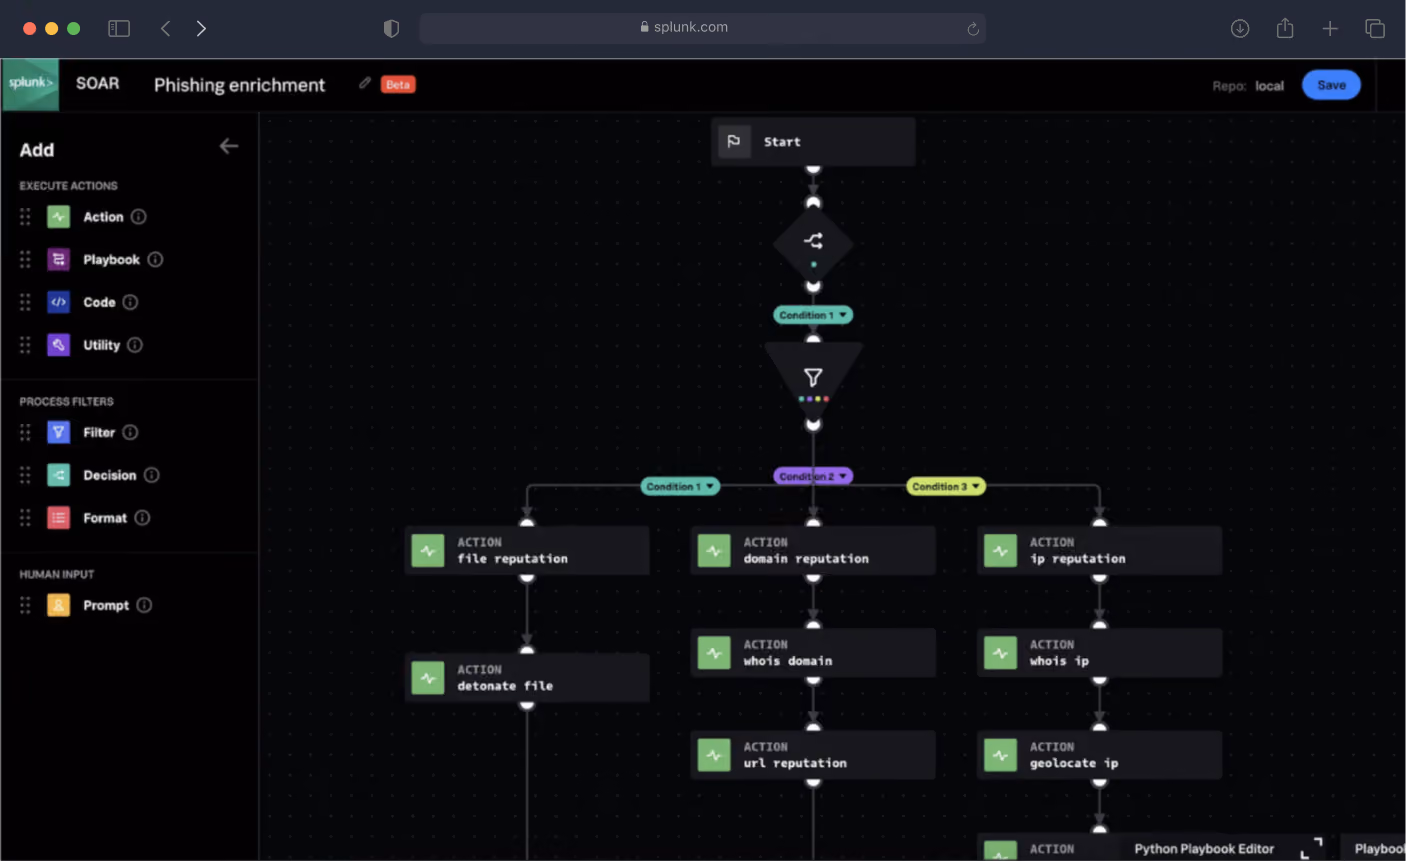Viewport: 1406px width, 861px height.
Task: Open yellow Condition 3 dropdown
Action: (946, 487)
